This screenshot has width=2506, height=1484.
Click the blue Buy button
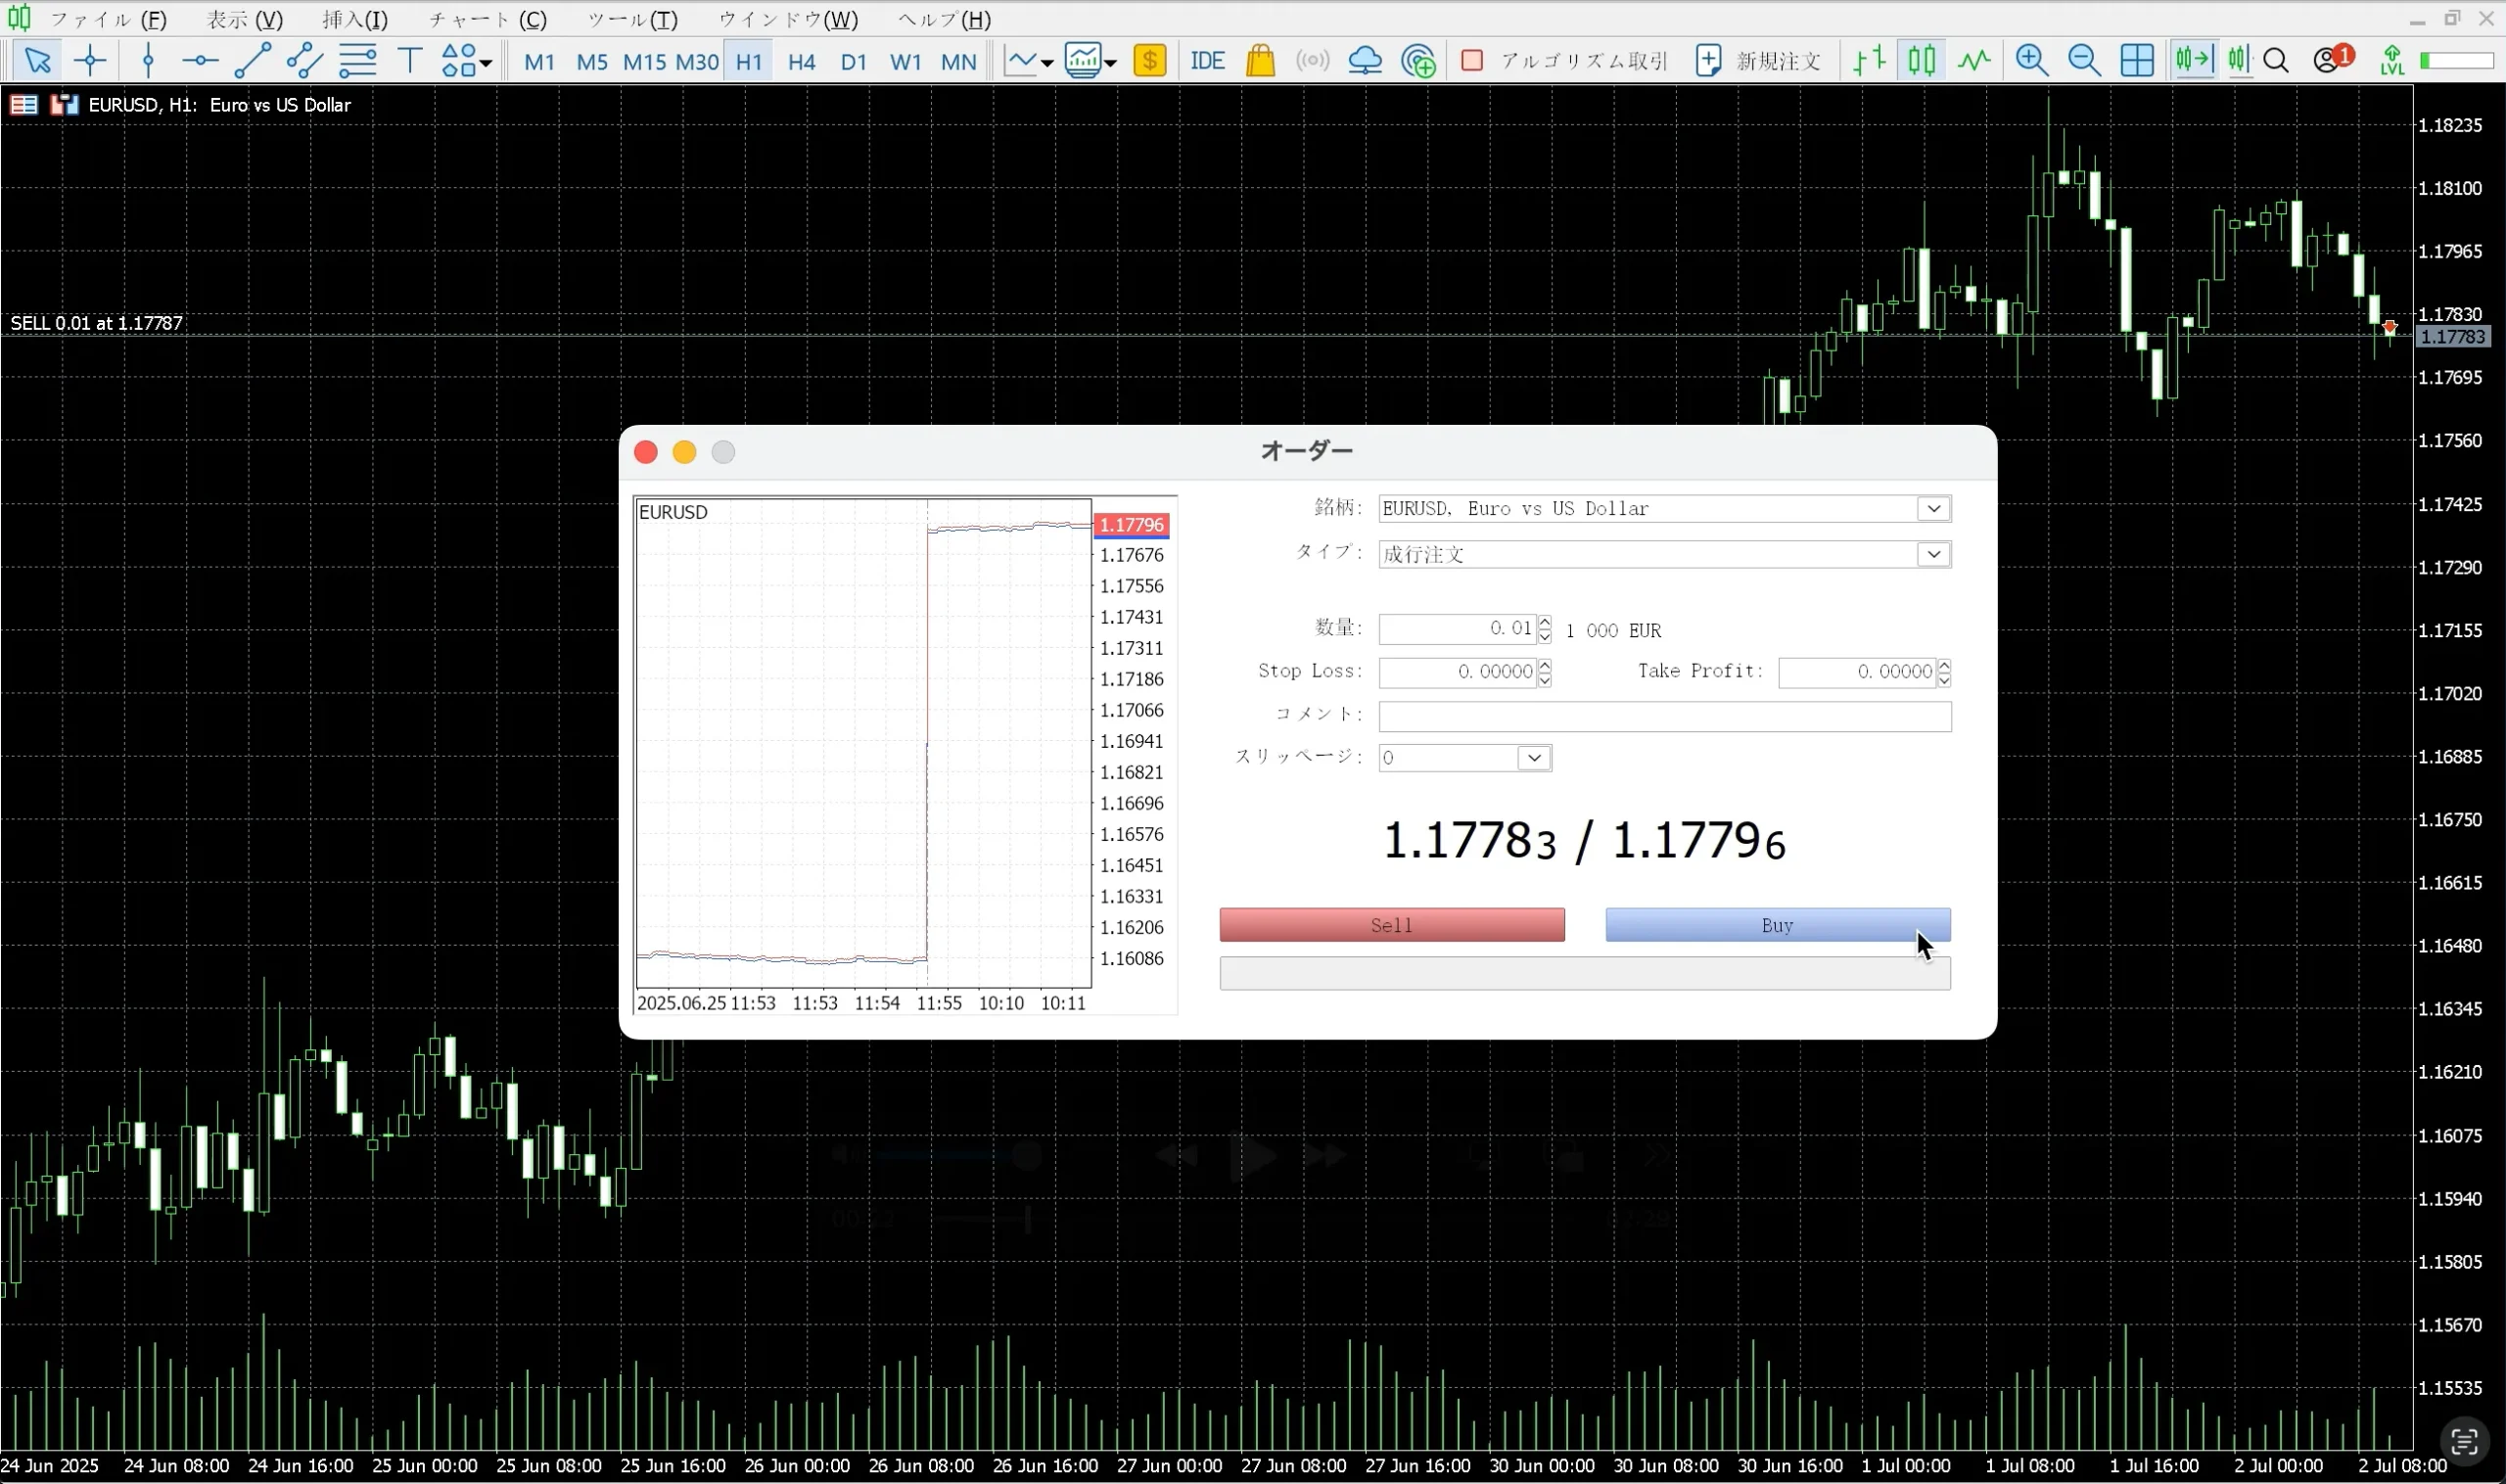pos(1778,925)
